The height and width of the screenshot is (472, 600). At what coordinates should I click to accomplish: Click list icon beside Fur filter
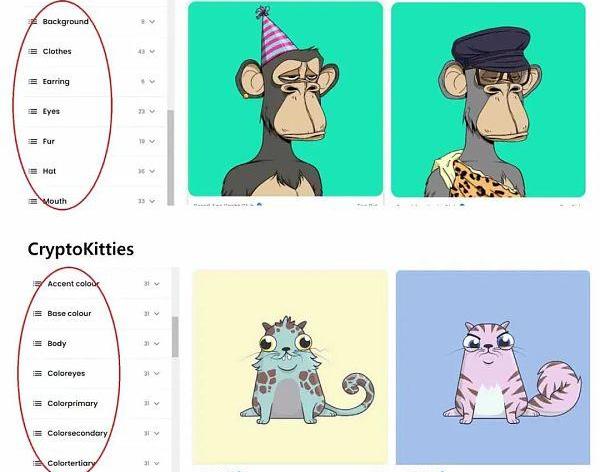tap(33, 141)
